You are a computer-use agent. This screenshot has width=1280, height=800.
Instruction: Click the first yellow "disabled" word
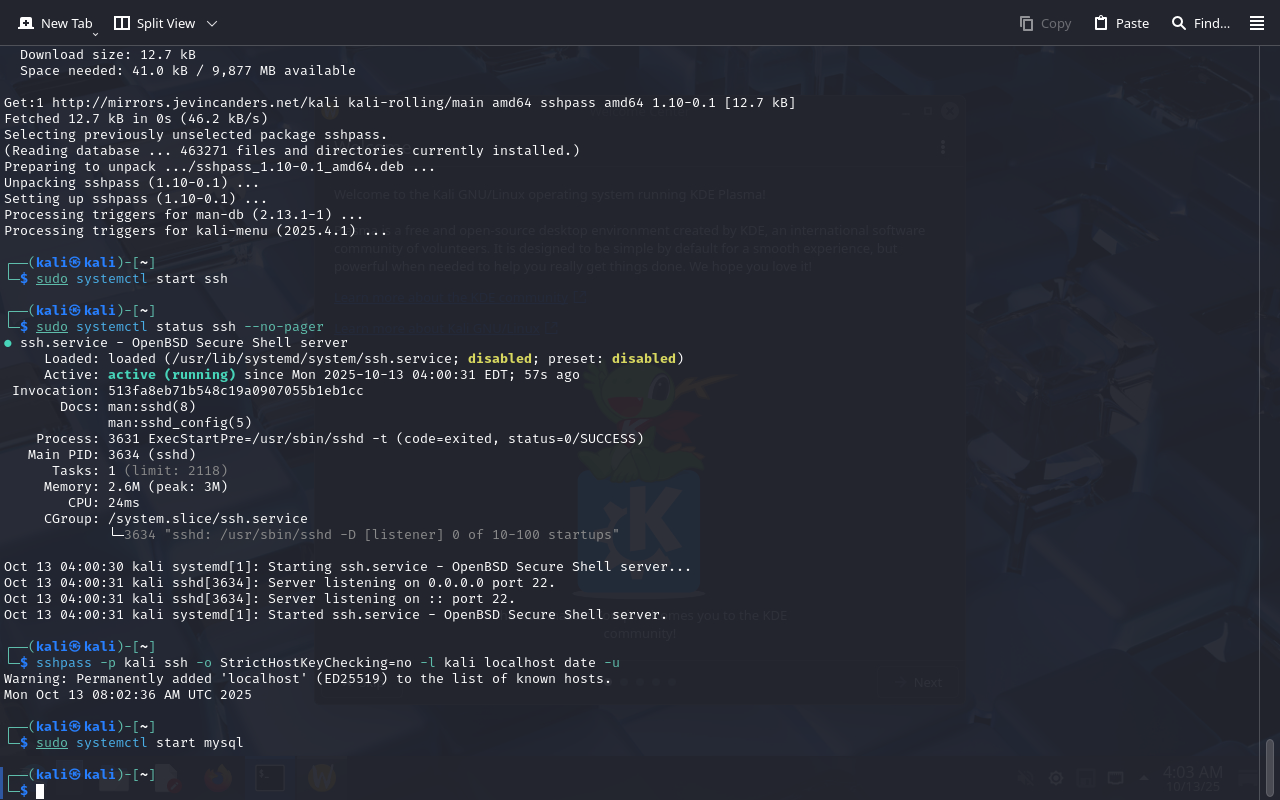pyautogui.click(x=499, y=359)
